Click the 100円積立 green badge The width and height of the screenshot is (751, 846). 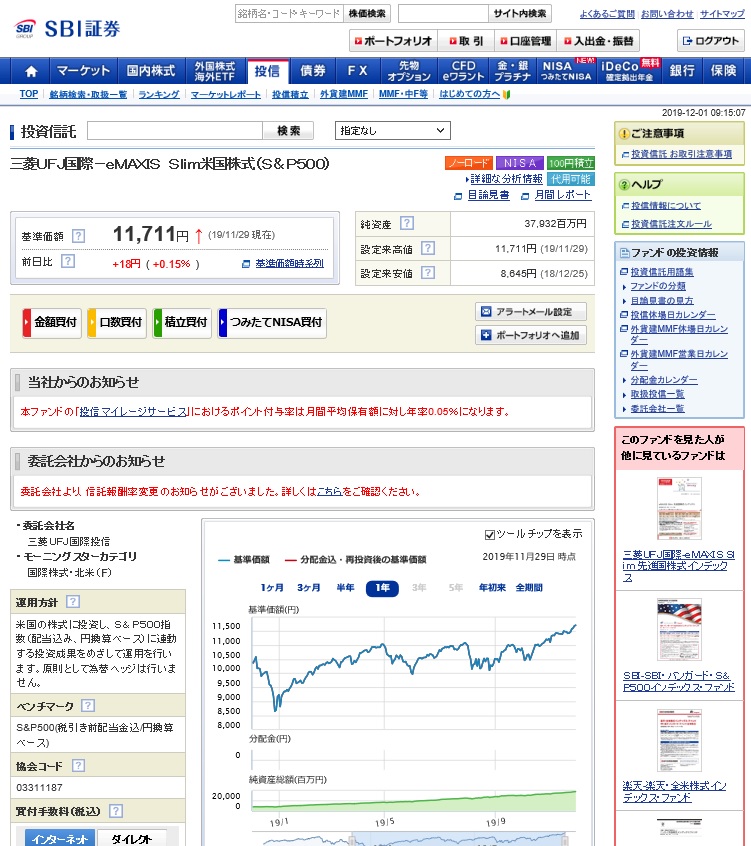(x=570, y=163)
